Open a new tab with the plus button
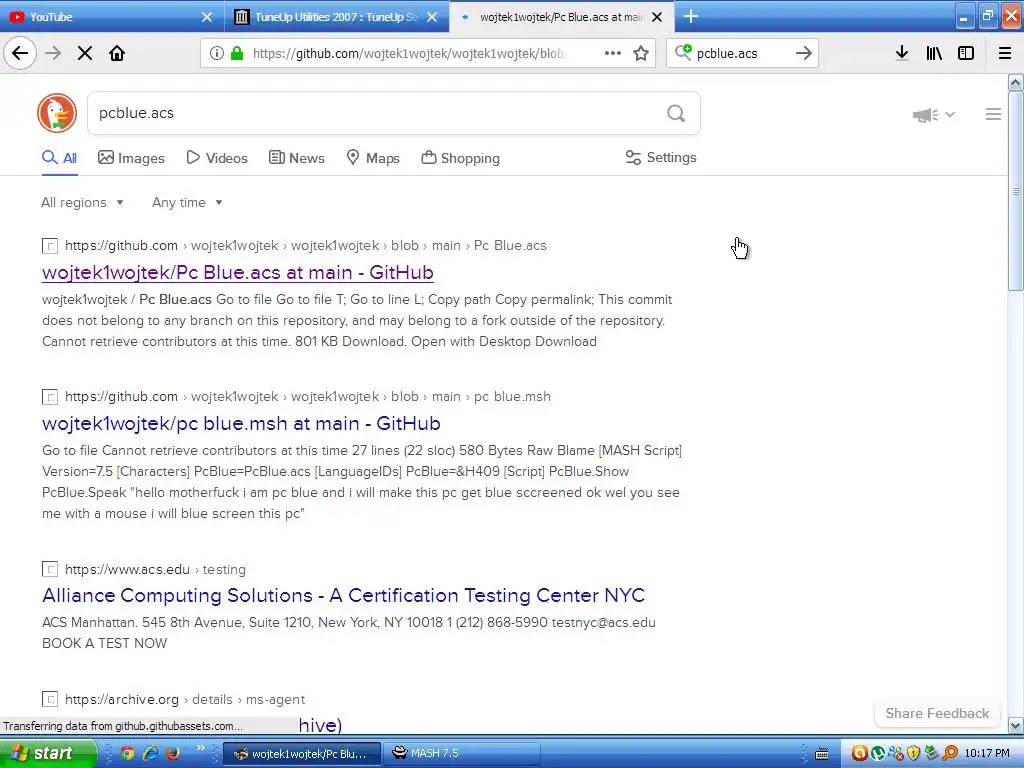 pos(691,16)
